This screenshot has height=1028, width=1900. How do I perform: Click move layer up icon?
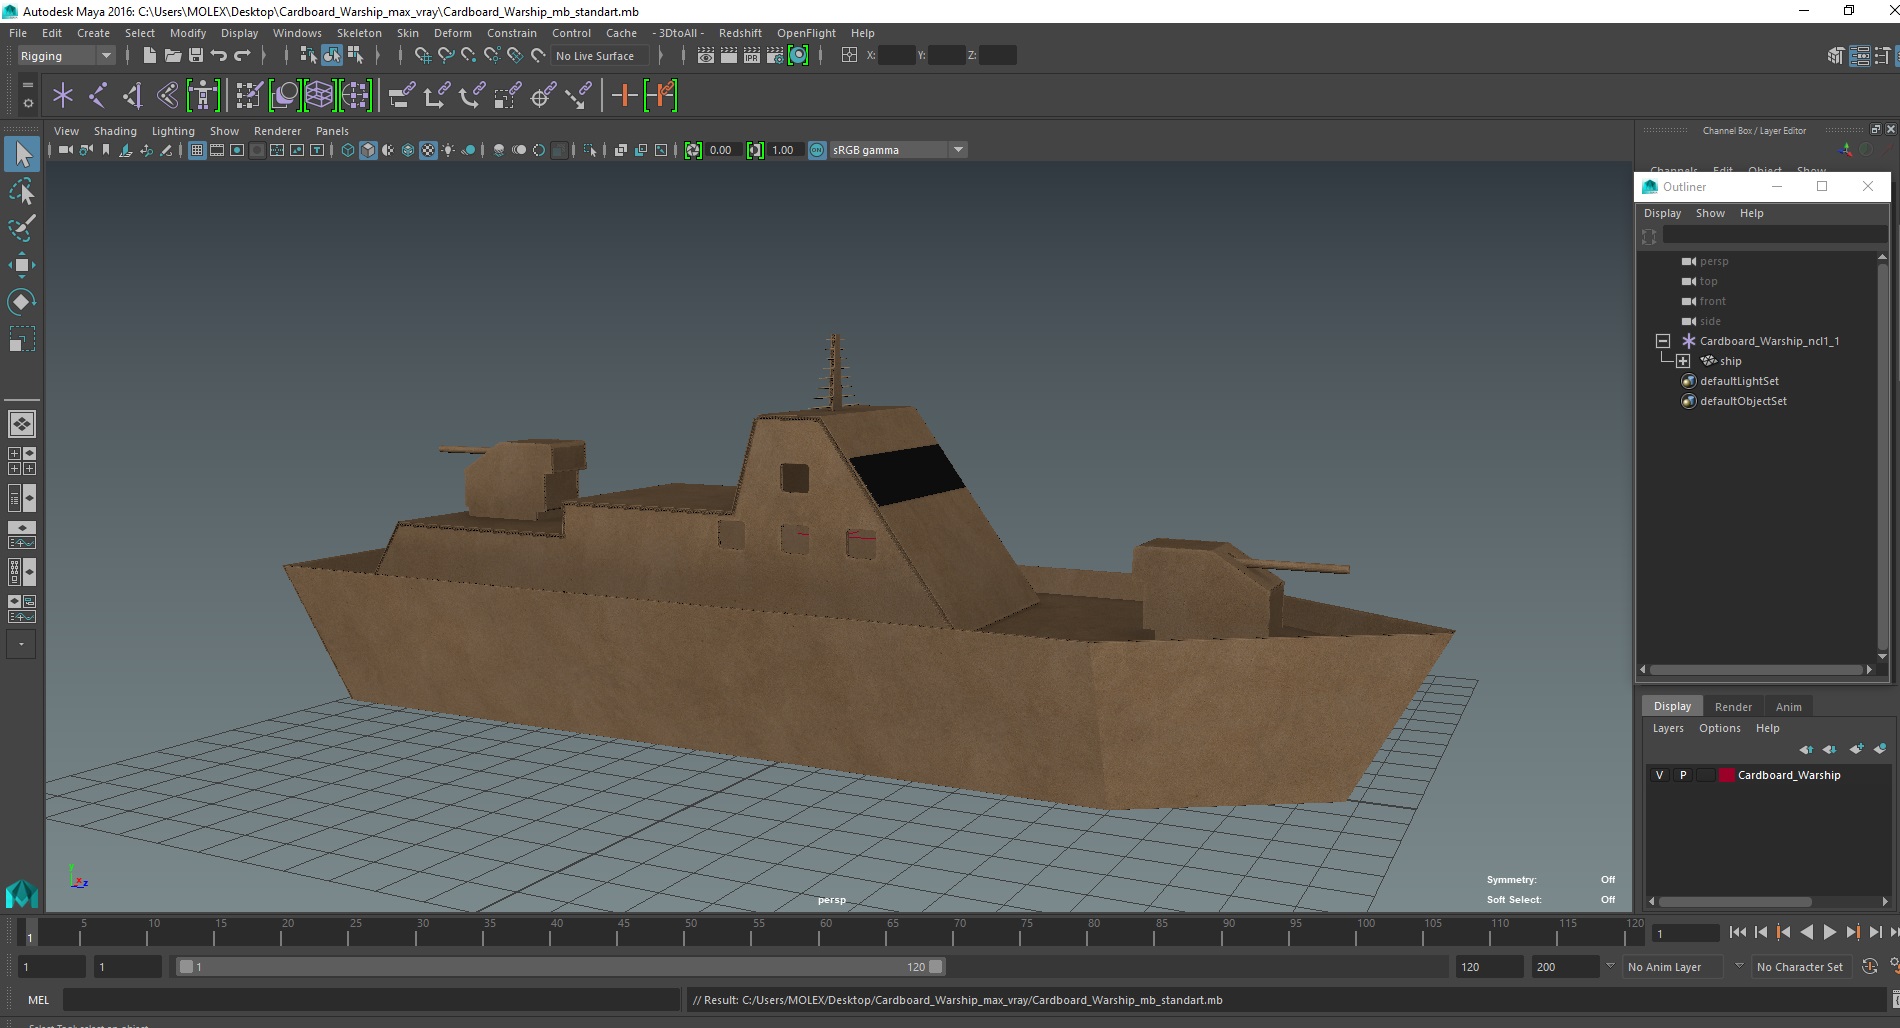point(1806,749)
